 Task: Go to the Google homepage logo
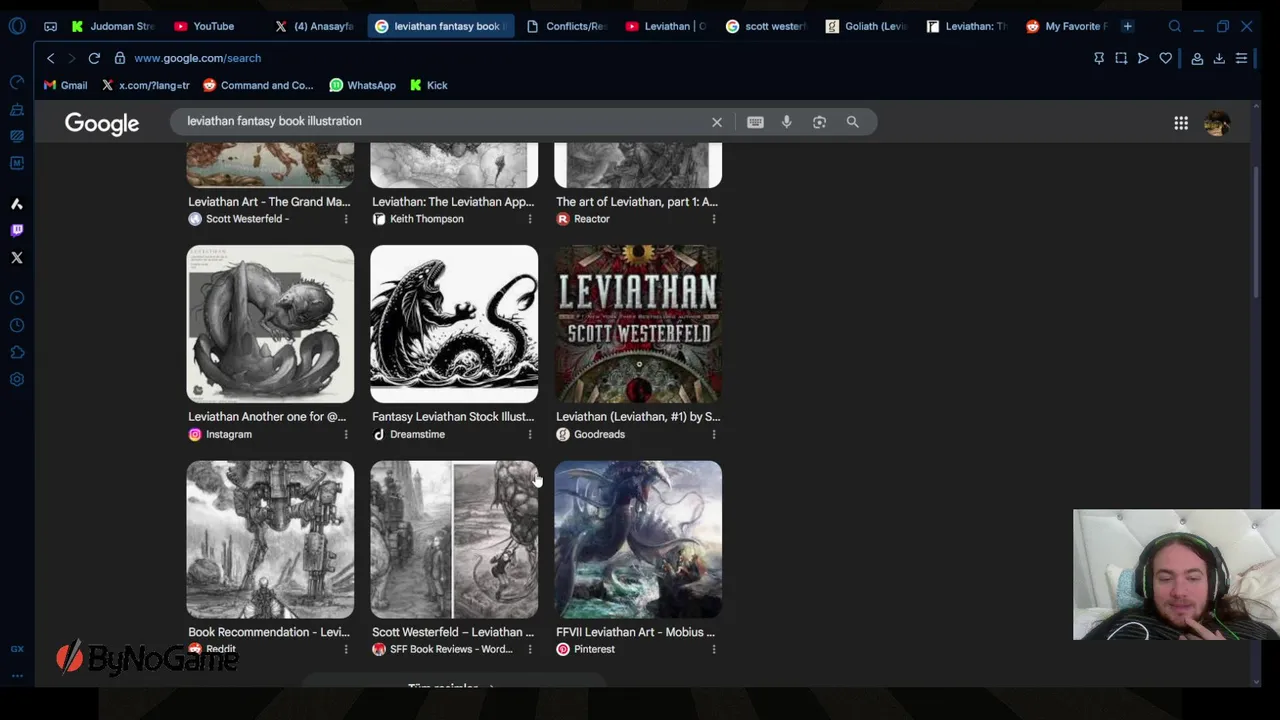coord(102,123)
